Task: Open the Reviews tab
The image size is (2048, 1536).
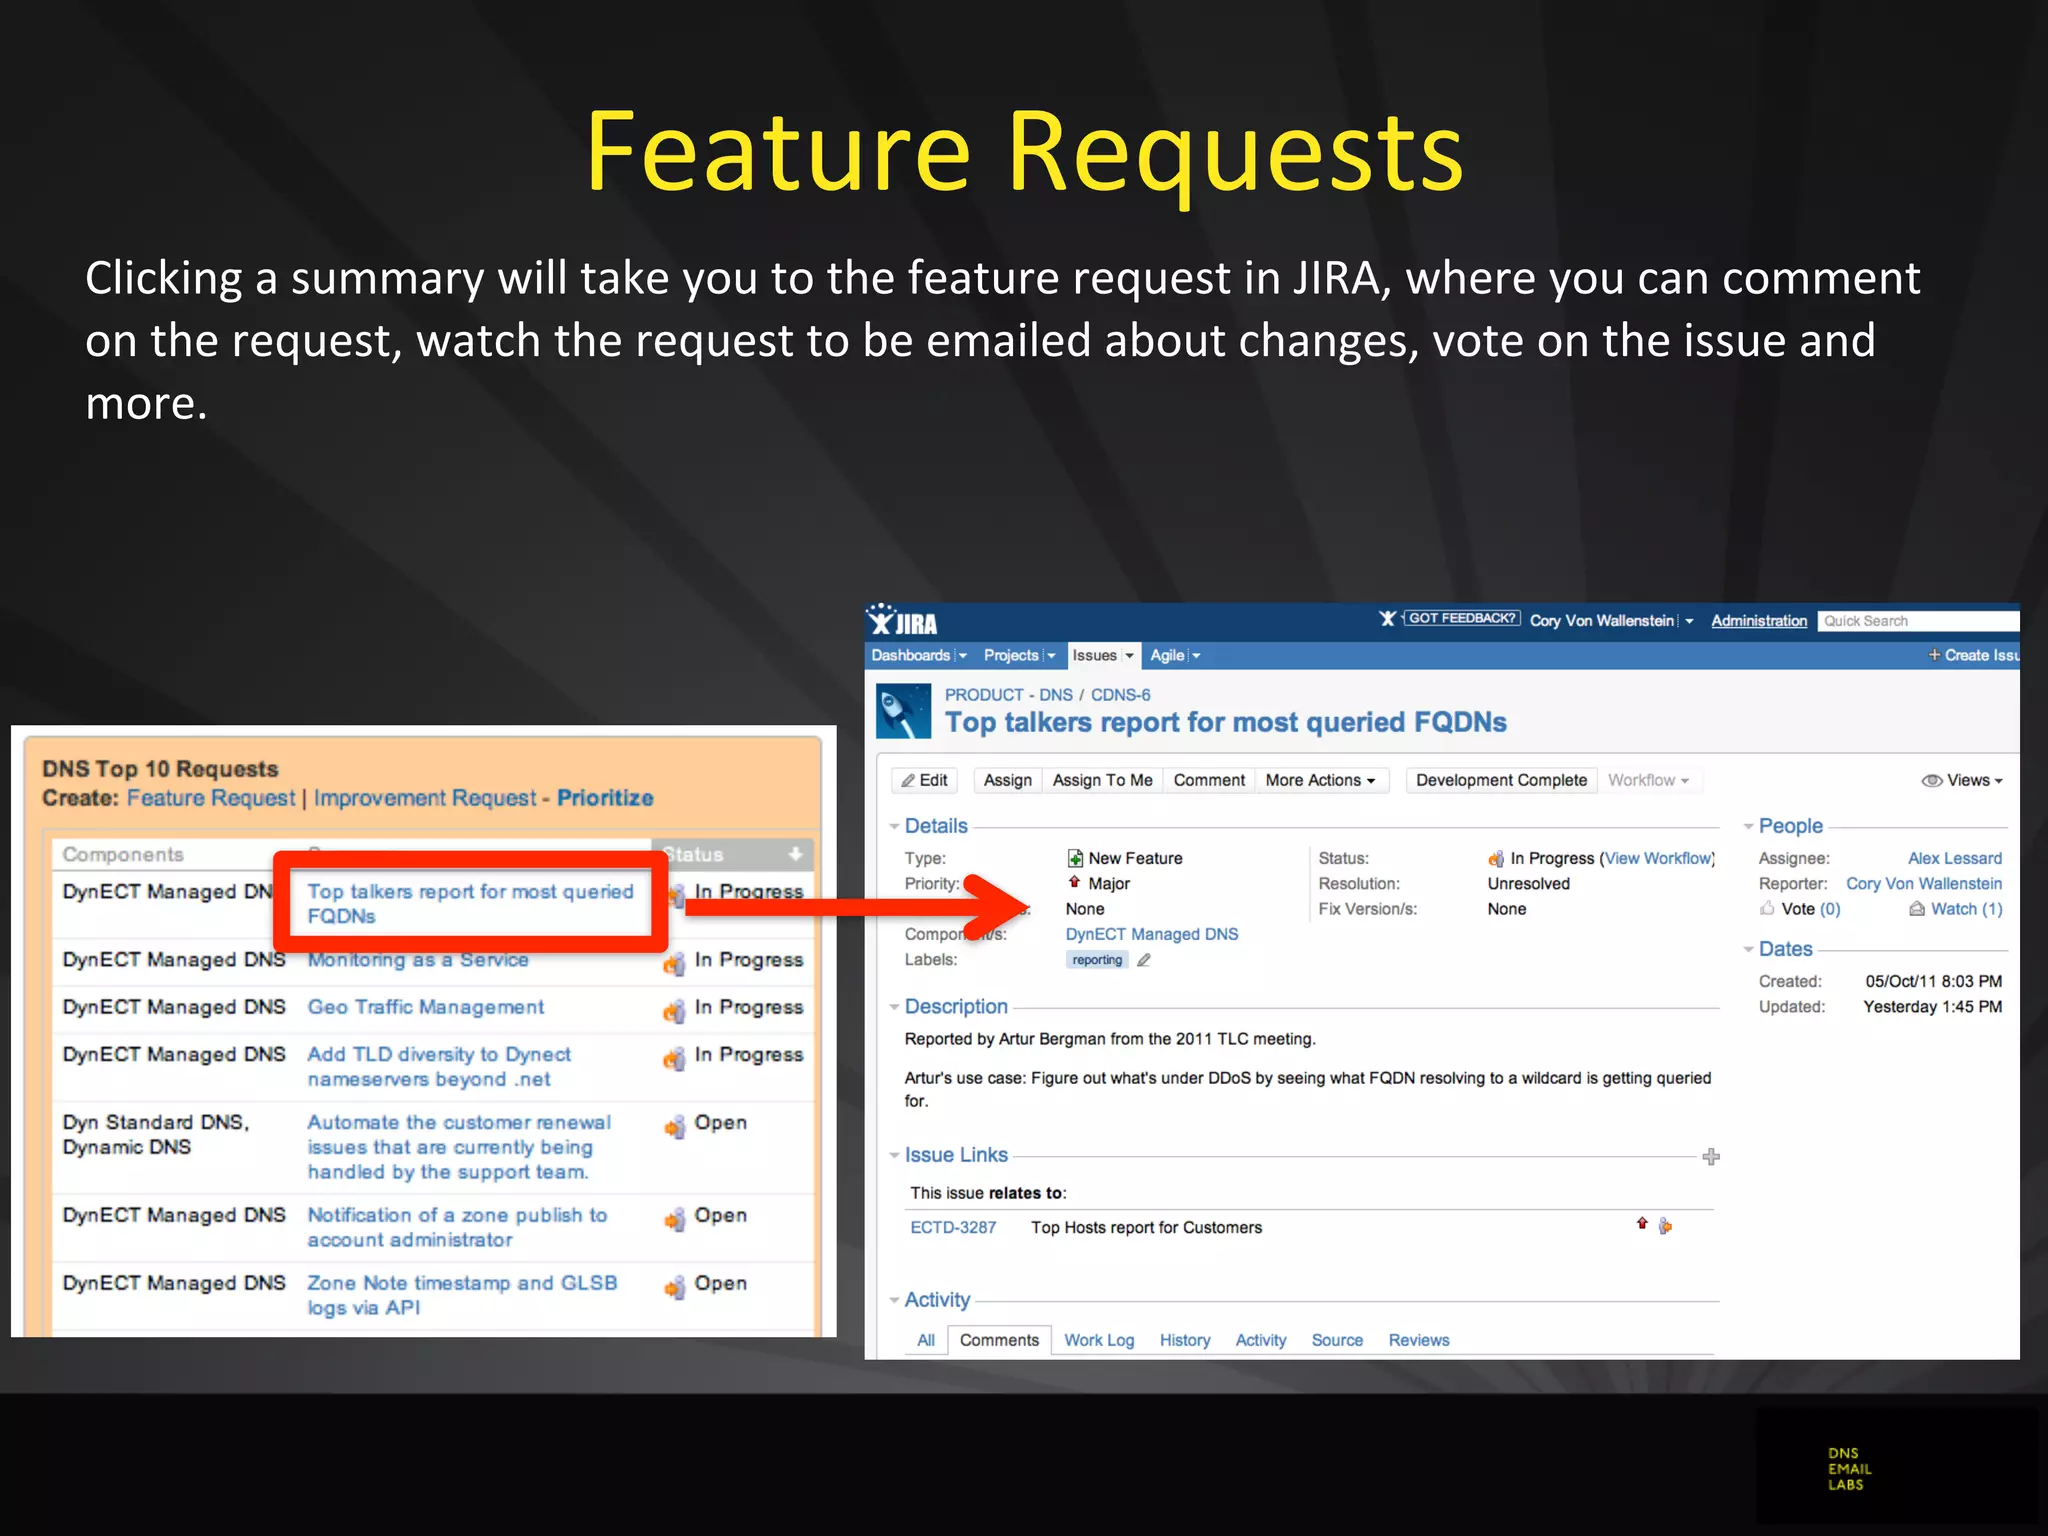Action: pos(1418,1340)
